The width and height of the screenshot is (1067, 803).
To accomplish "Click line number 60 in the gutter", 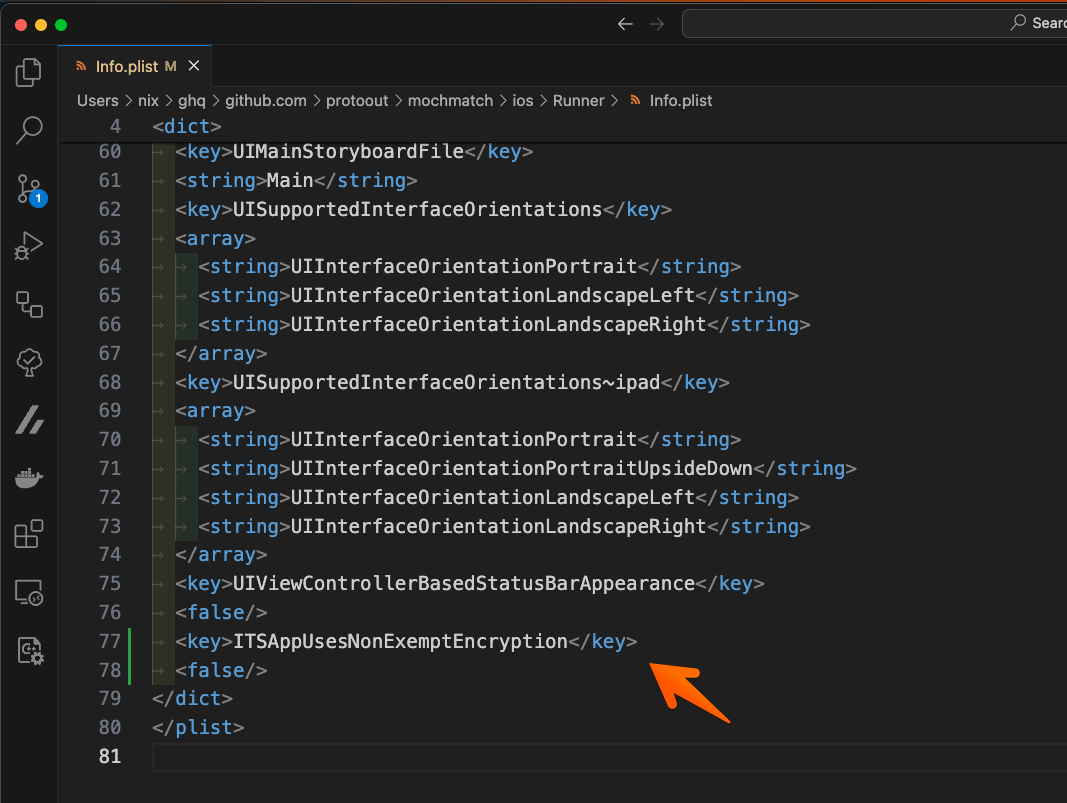I will 110,151.
